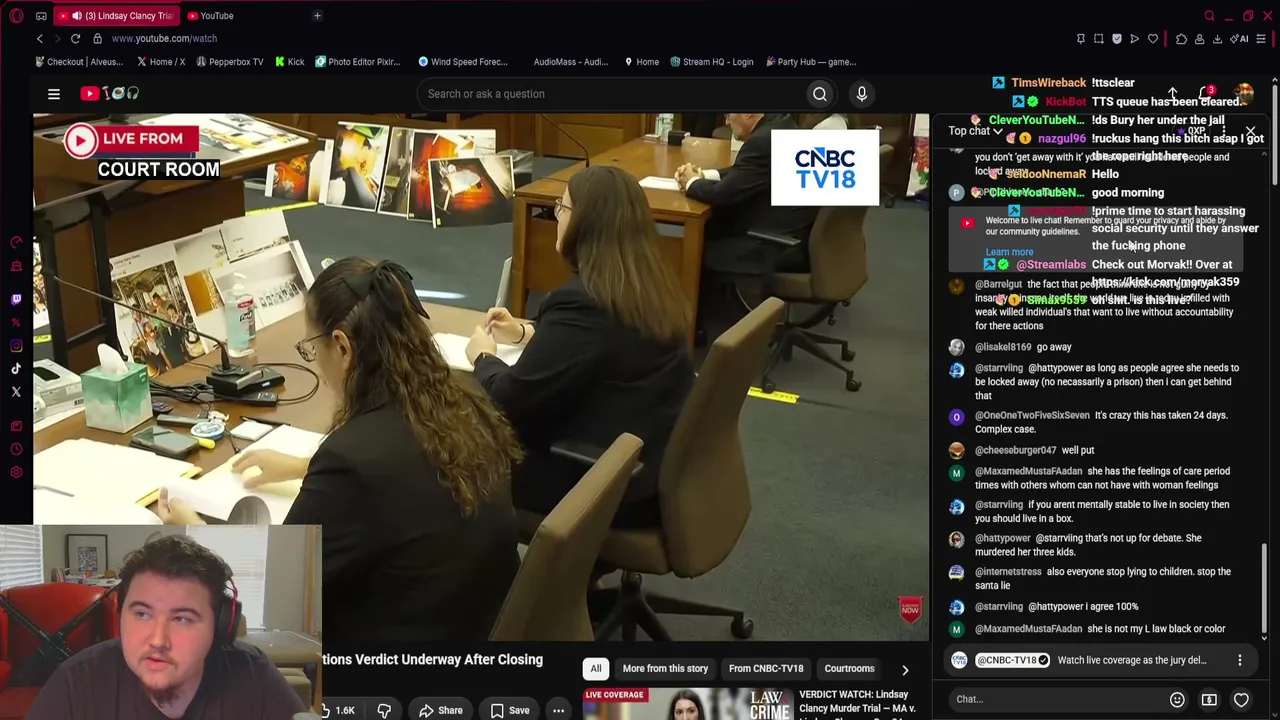Screen dimensions: 1280x720
Task: Close the live chat panel
Action: (1251, 131)
